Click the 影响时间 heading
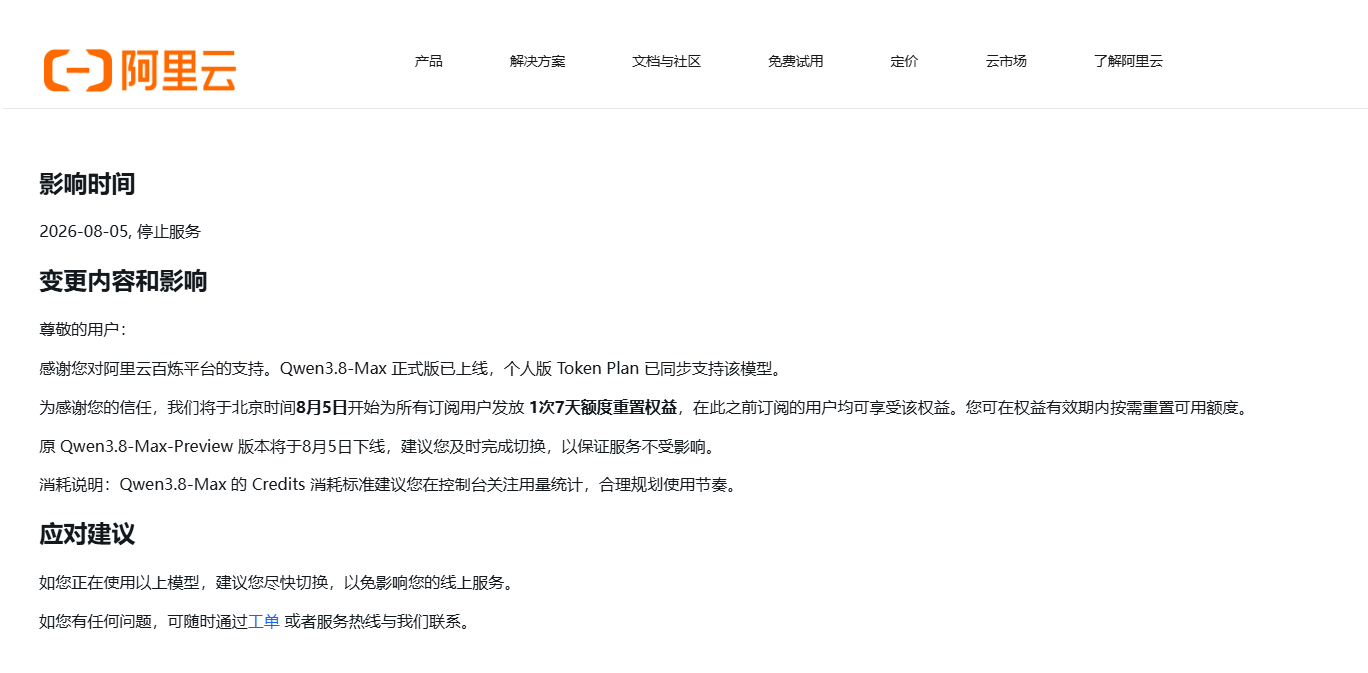 pos(87,184)
